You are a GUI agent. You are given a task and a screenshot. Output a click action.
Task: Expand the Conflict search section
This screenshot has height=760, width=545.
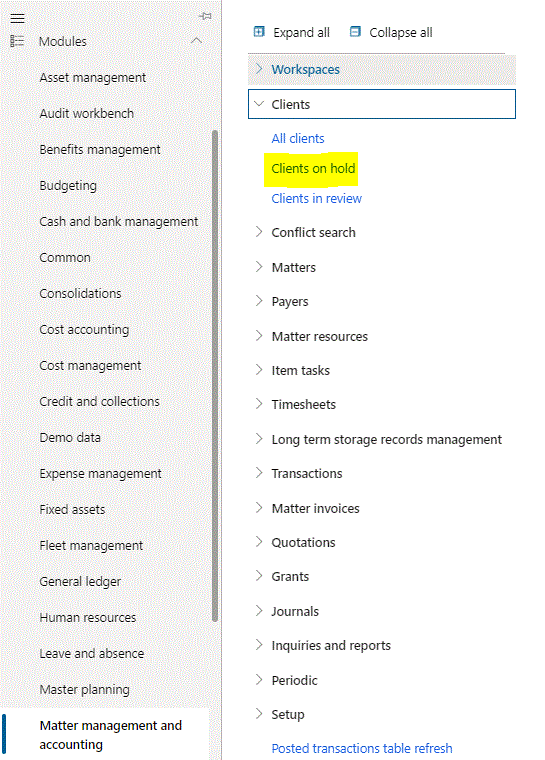pos(259,232)
